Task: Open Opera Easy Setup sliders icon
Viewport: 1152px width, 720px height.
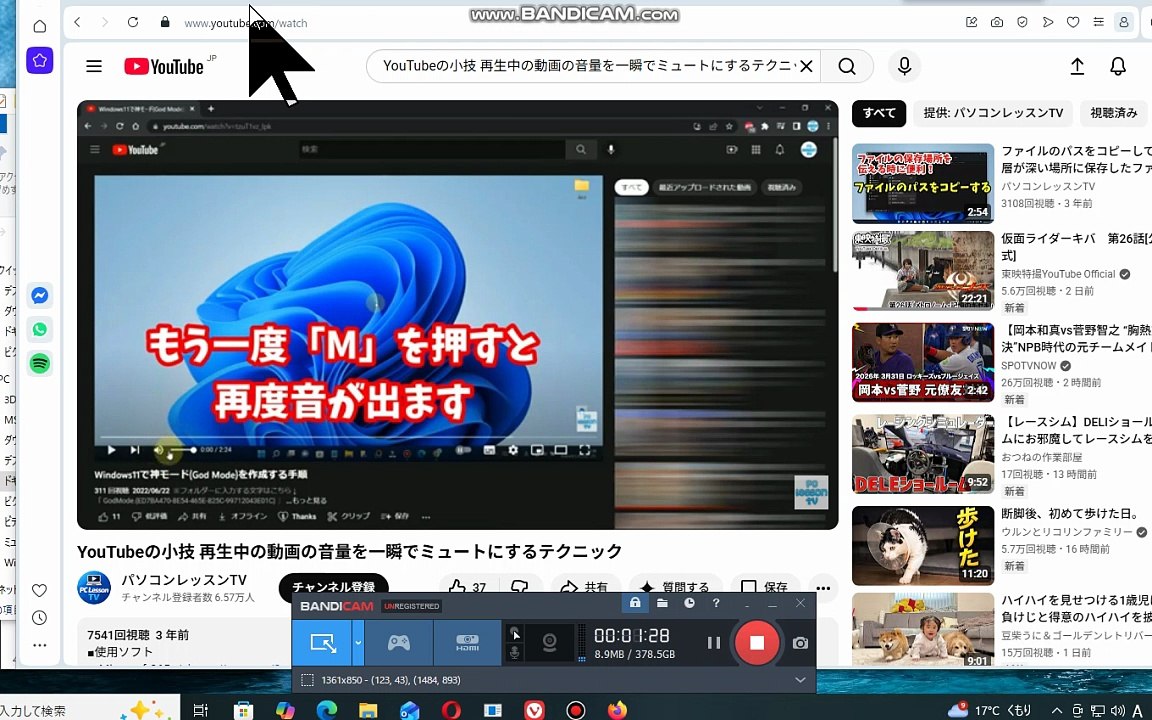Action: pyautogui.click(x=1098, y=22)
